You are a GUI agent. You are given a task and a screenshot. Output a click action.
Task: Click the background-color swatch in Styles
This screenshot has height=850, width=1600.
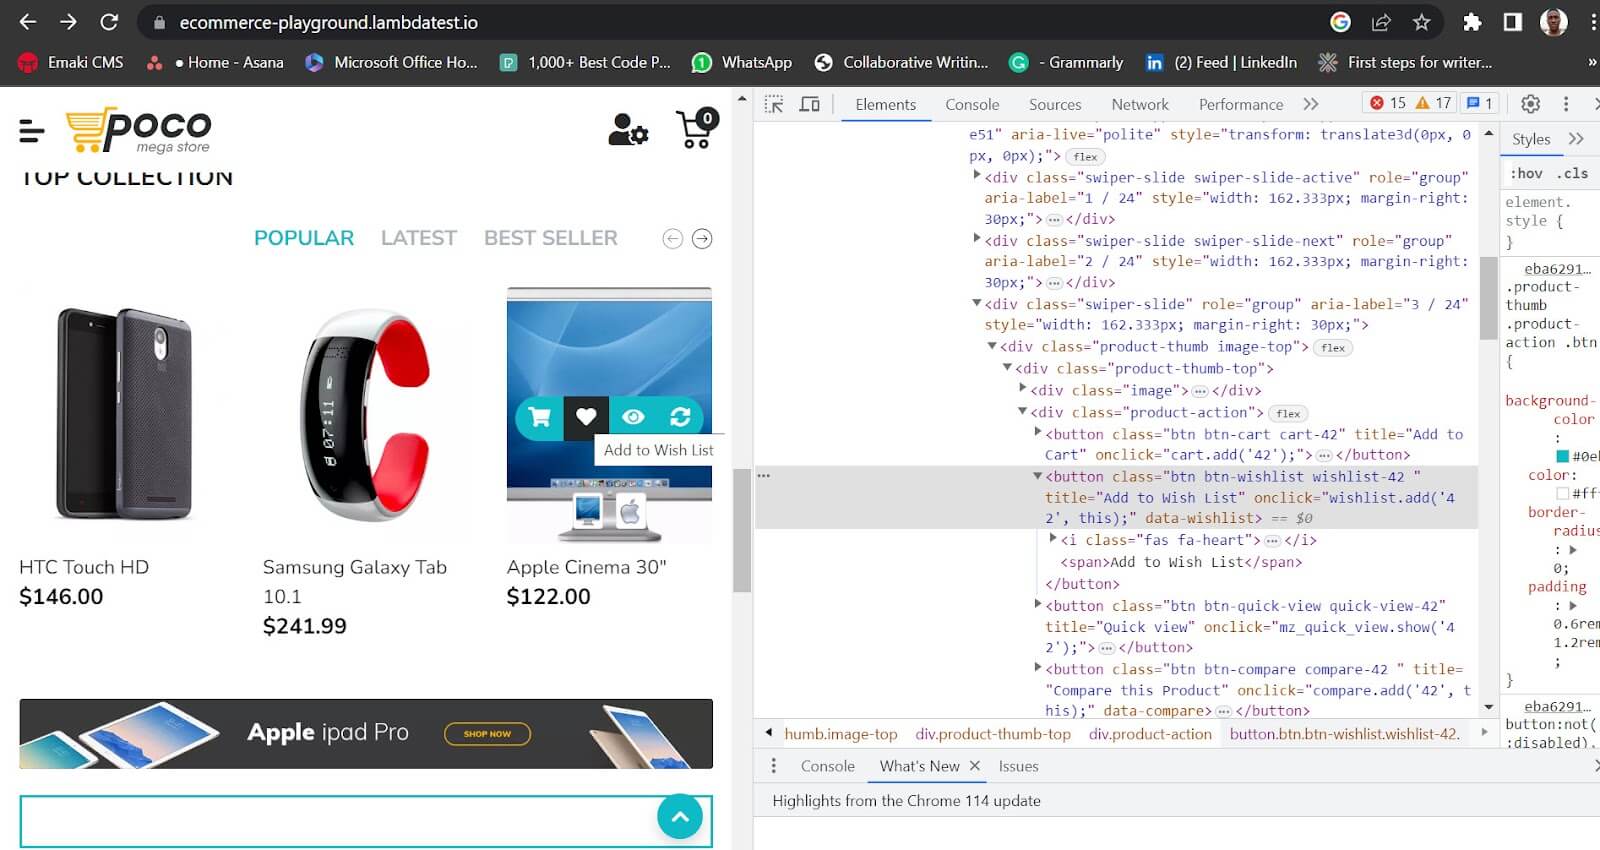click(x=1563, y=456)
